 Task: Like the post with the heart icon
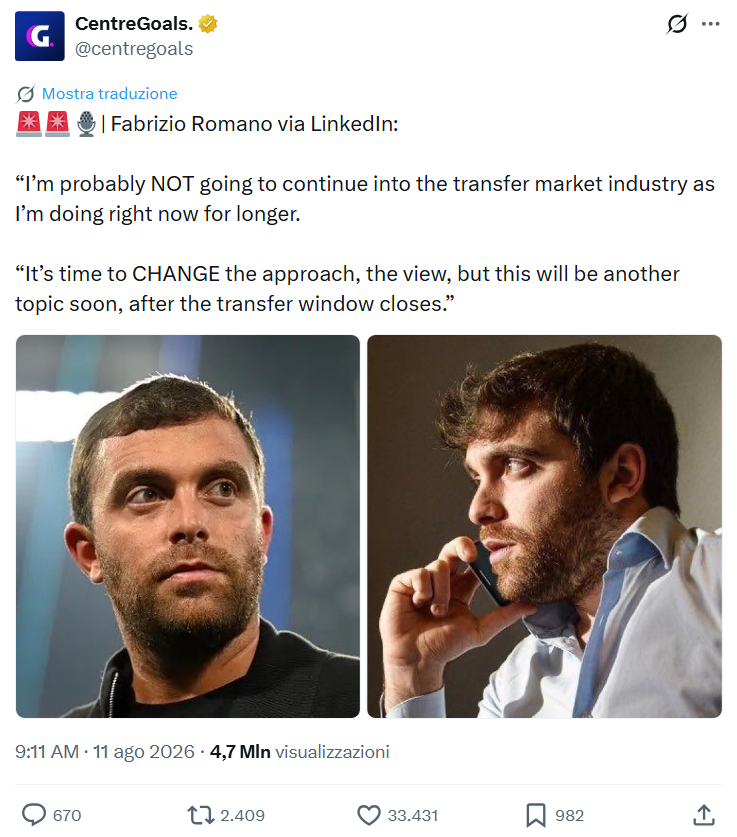point(368,815)
